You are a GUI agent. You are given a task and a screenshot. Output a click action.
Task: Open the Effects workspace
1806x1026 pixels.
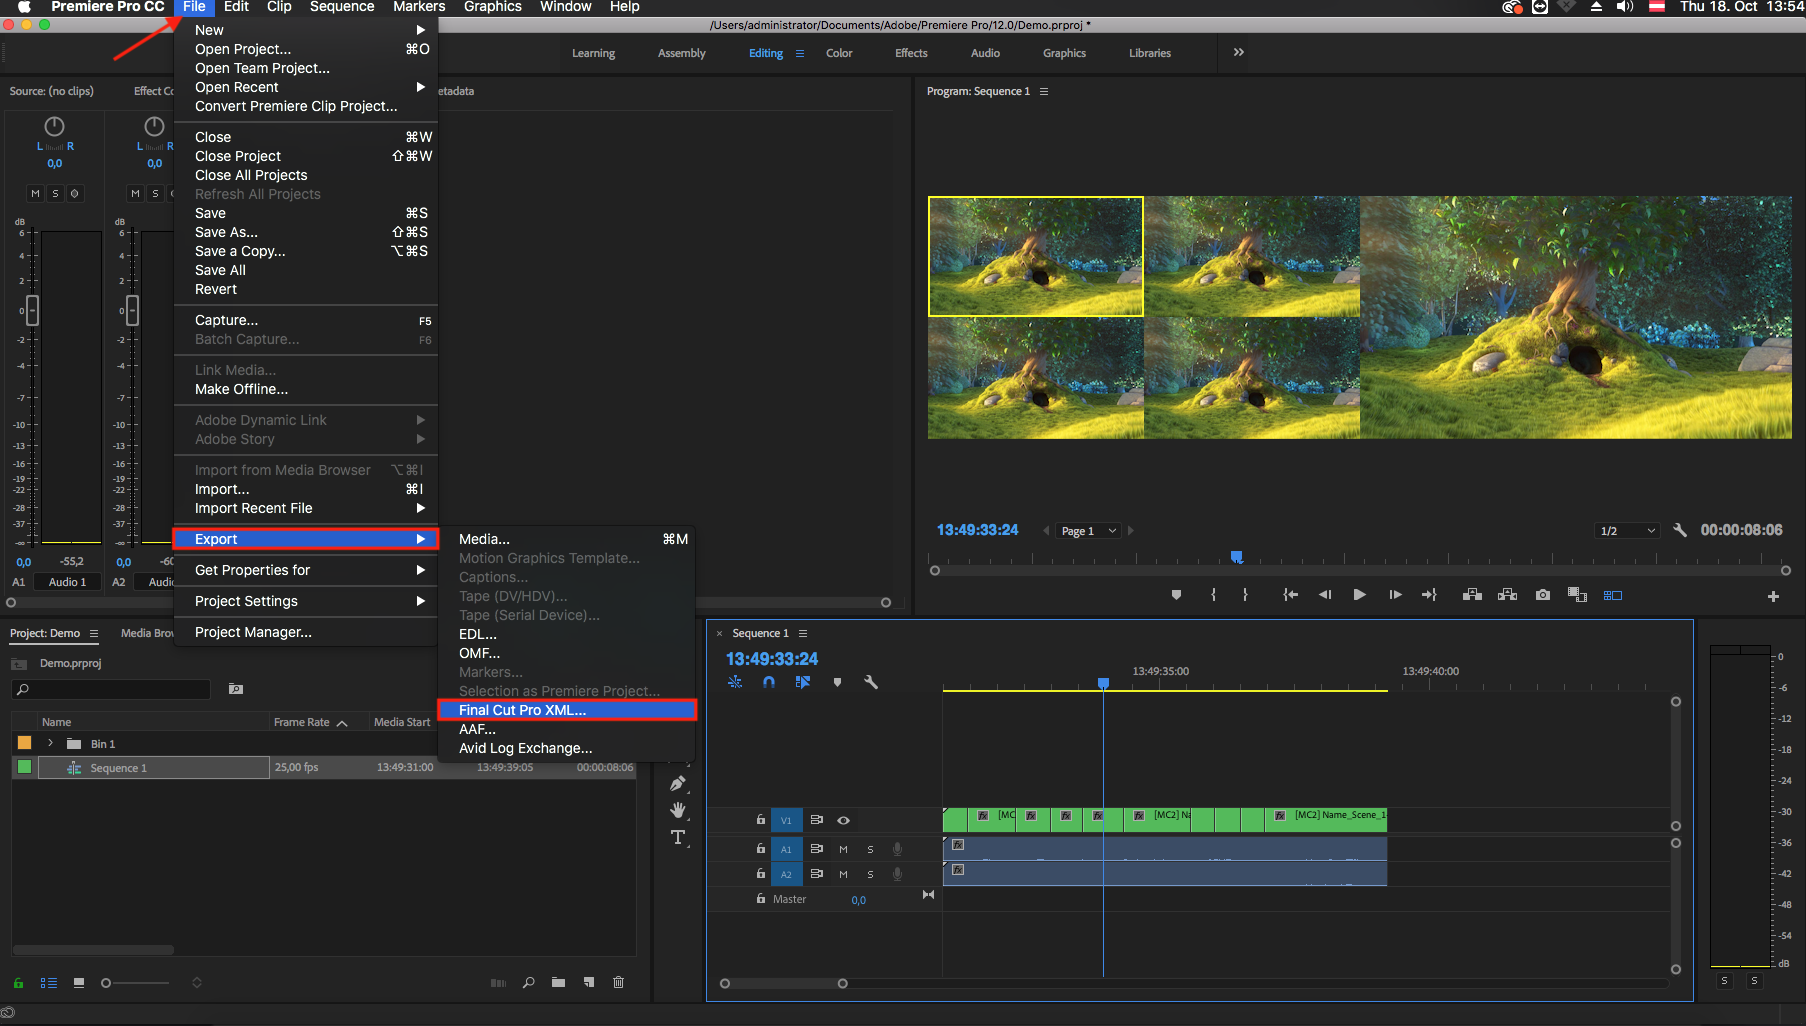point(911,53)
